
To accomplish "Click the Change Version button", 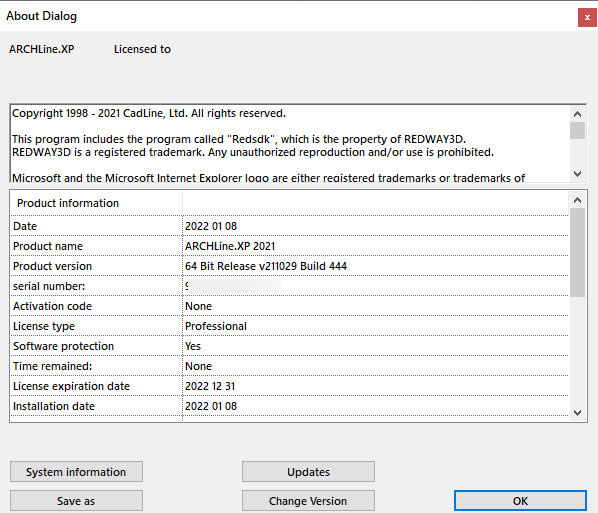I will pos(308,500).
